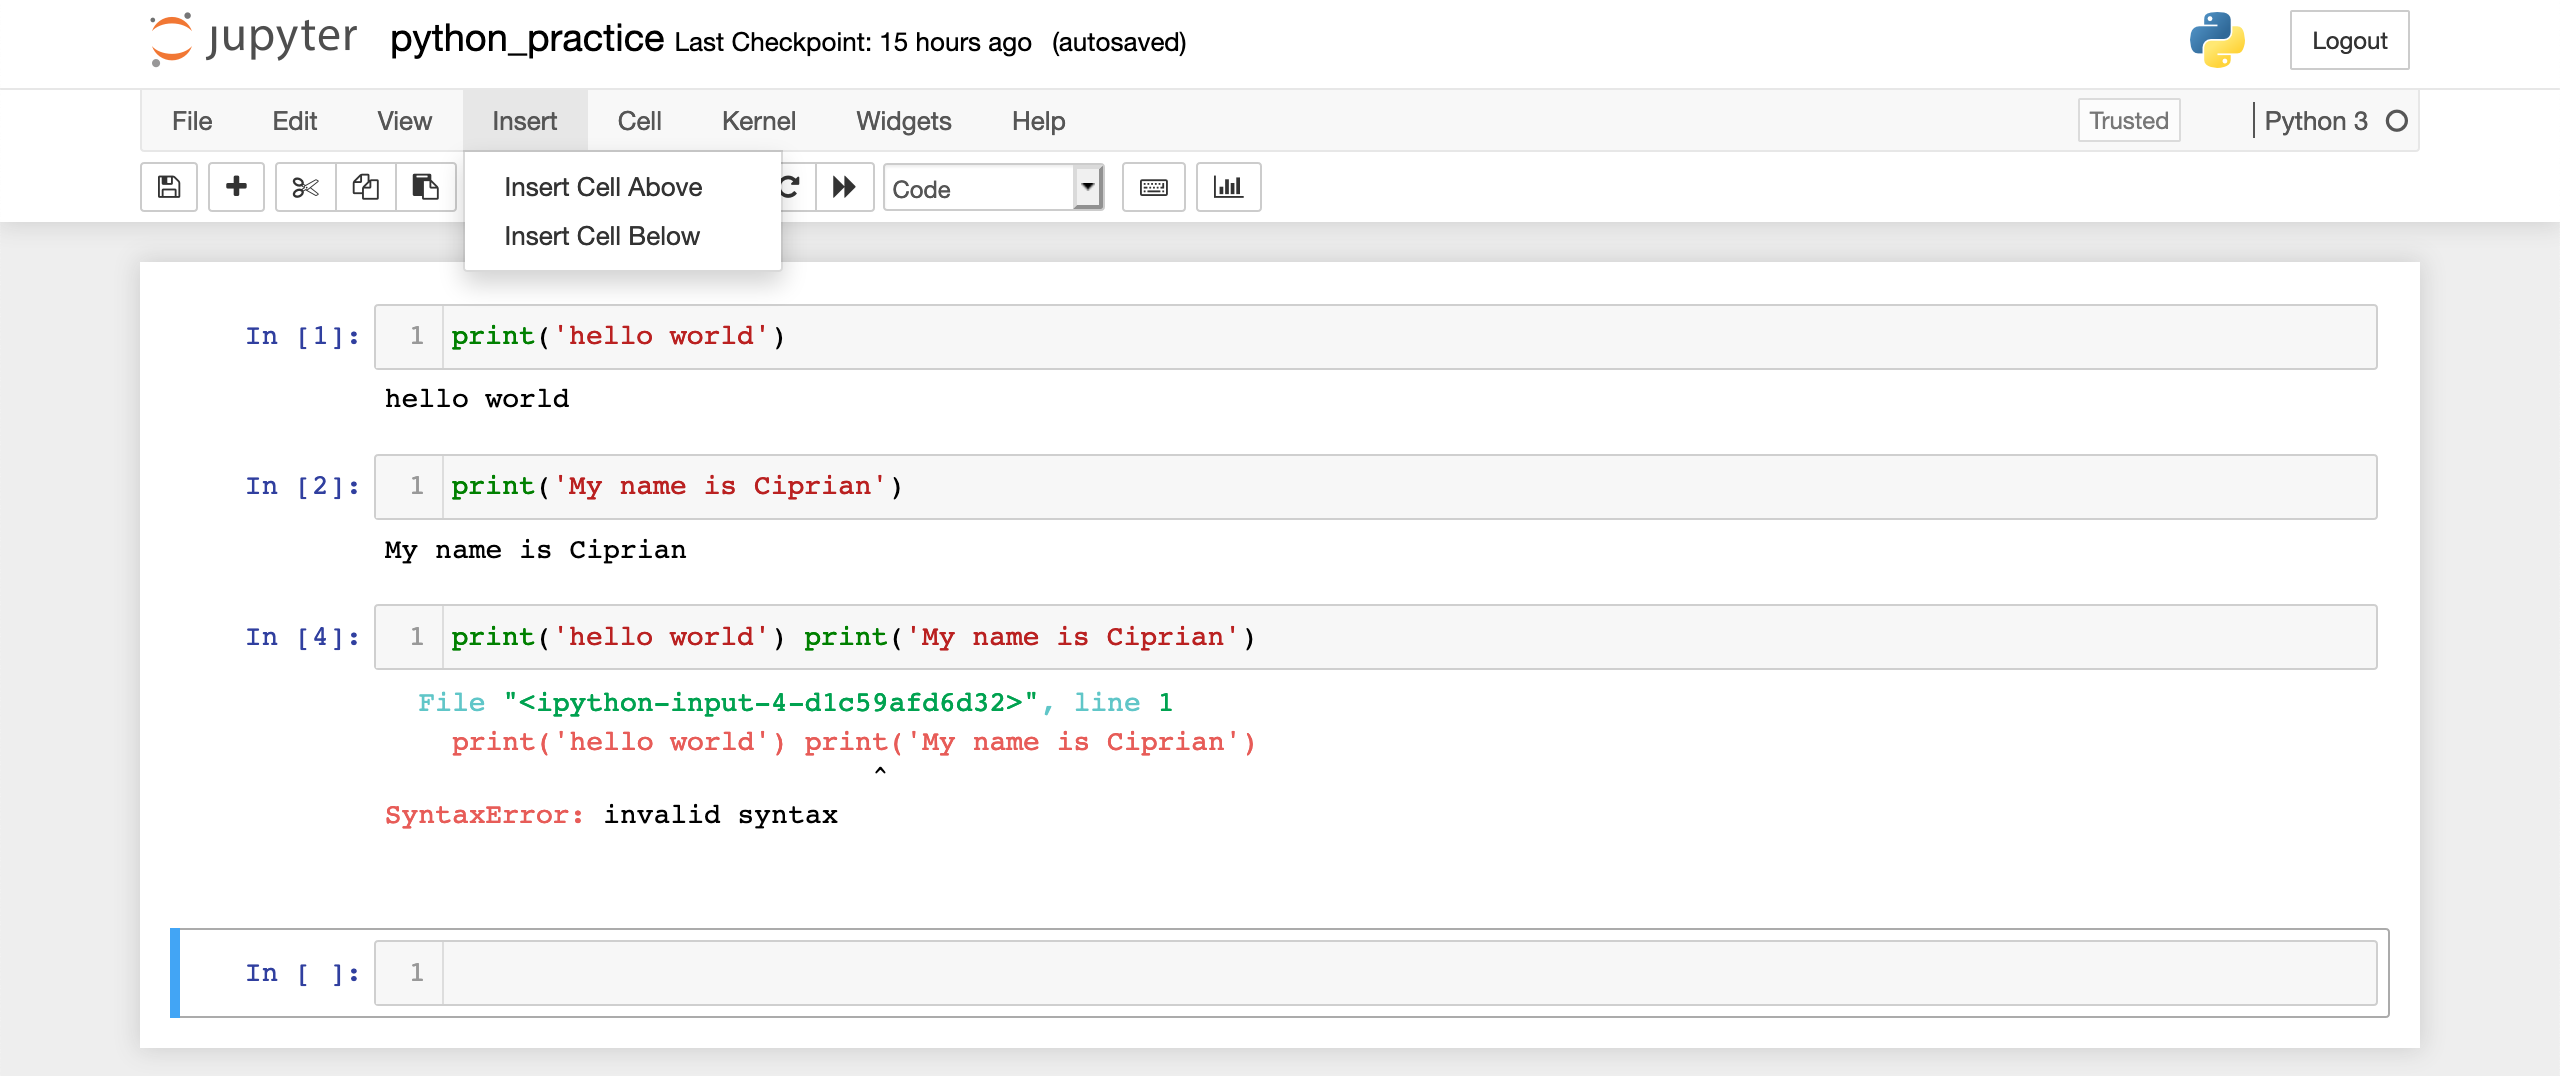Open the command palette keyboard icon
The image size is (2560, 1076).
pyautogui.click(x=1154, y=187)
